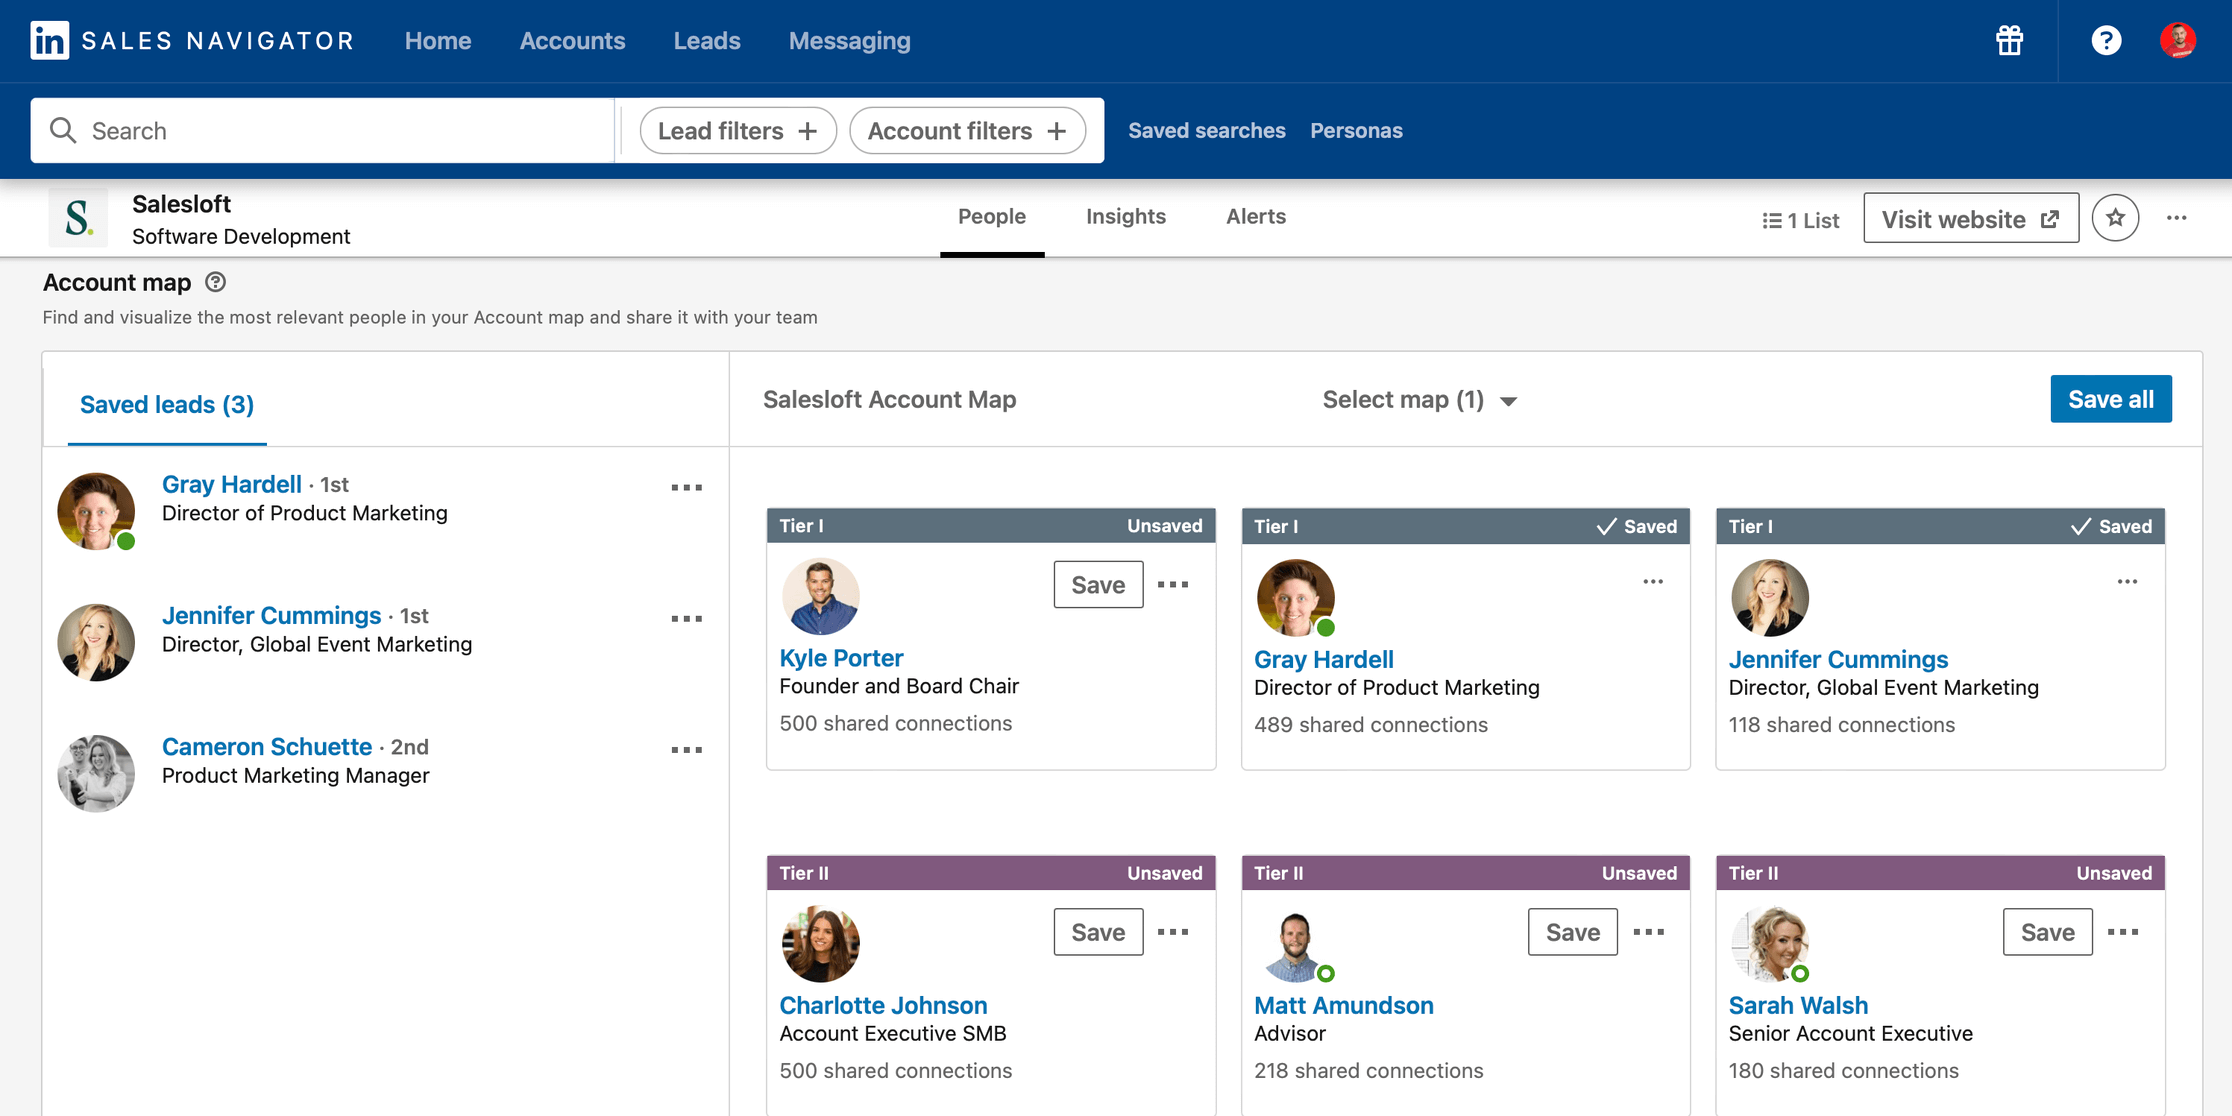Click Kyle Porter's profile photo
2232x1116 pixels.
(820, 597)
